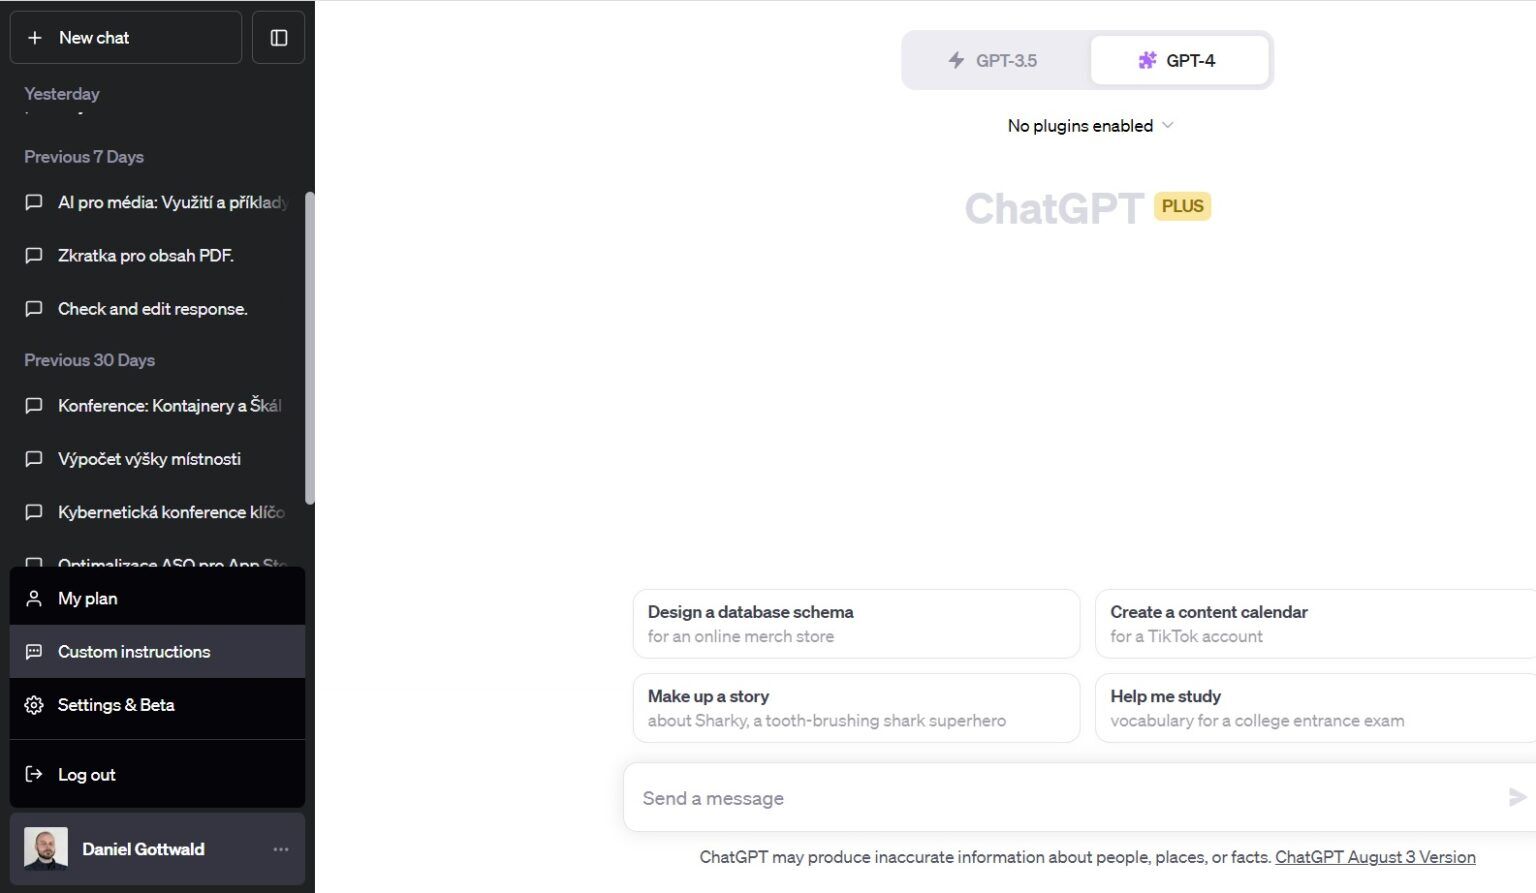Click the Log out arrow icon
This screenshot has width=1536, height=893.
coord(35,774)
